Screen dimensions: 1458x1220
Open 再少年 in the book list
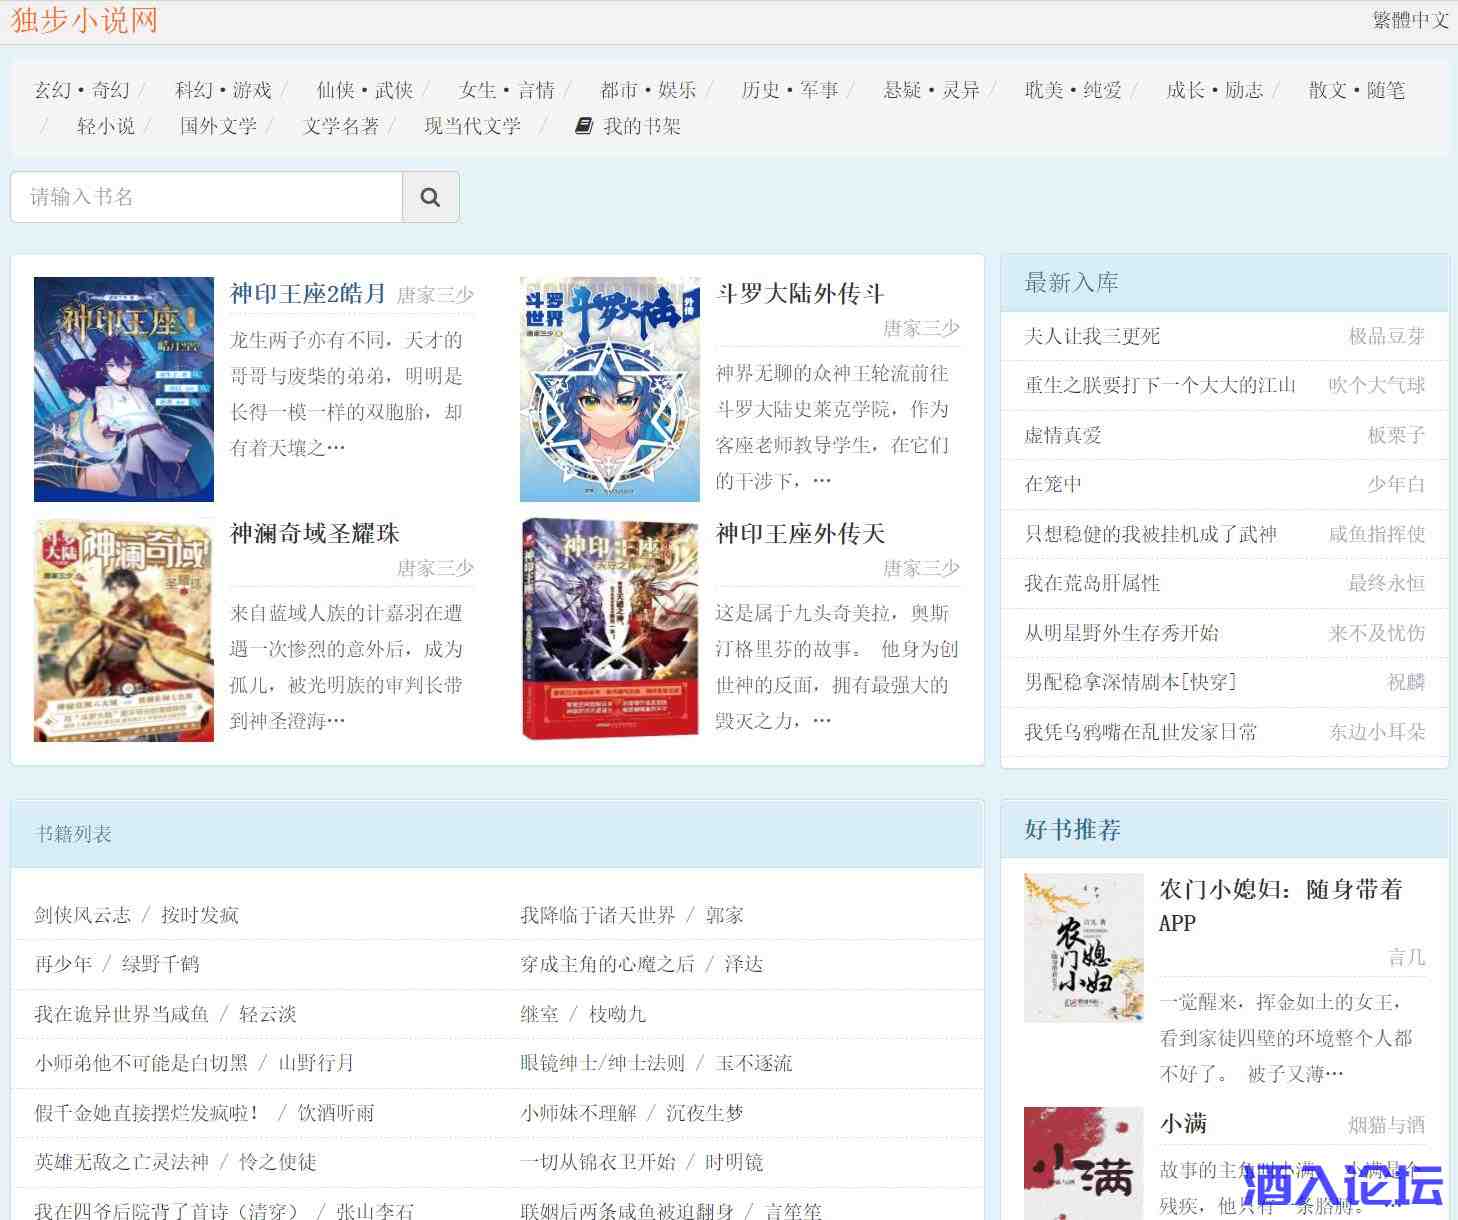(63, 964)
